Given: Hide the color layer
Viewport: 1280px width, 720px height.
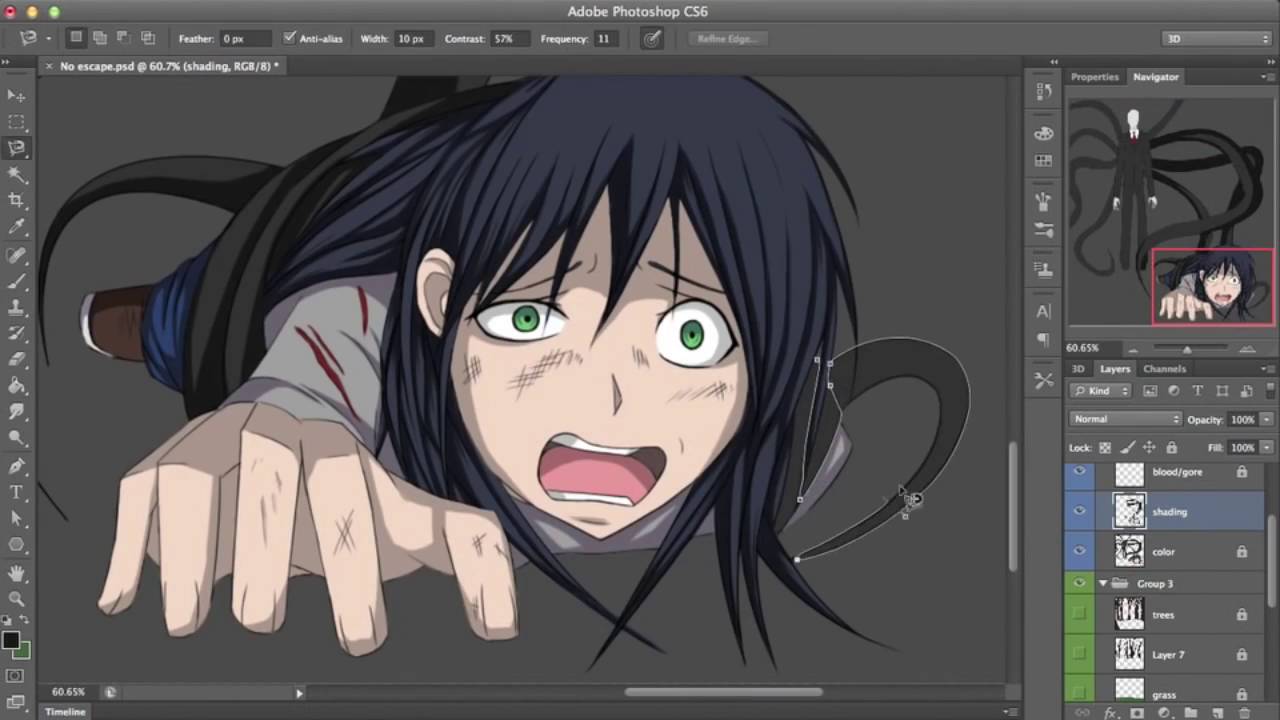Looking at the screenshot, I should click(1079, 552).
